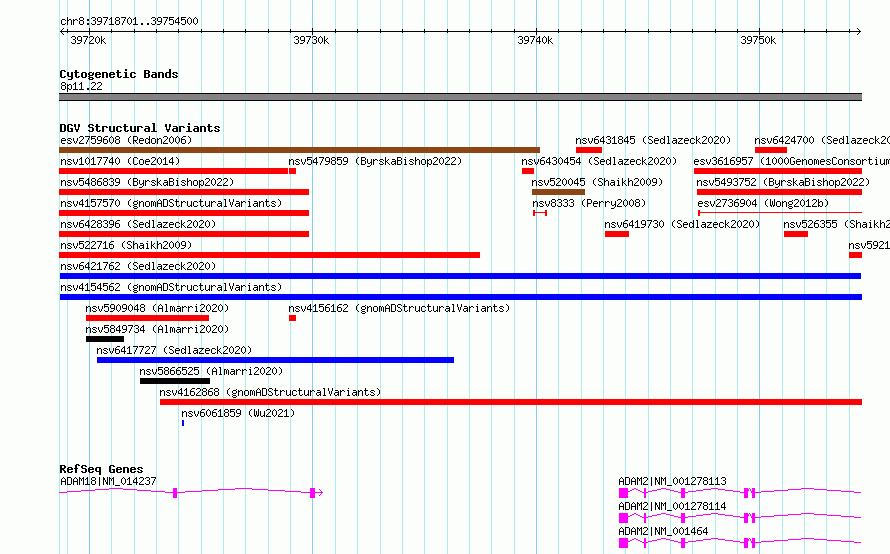Click nsv6428396 (Sedlazeck2020) label
Screen dimensions: 890x554
pos(138,224)
